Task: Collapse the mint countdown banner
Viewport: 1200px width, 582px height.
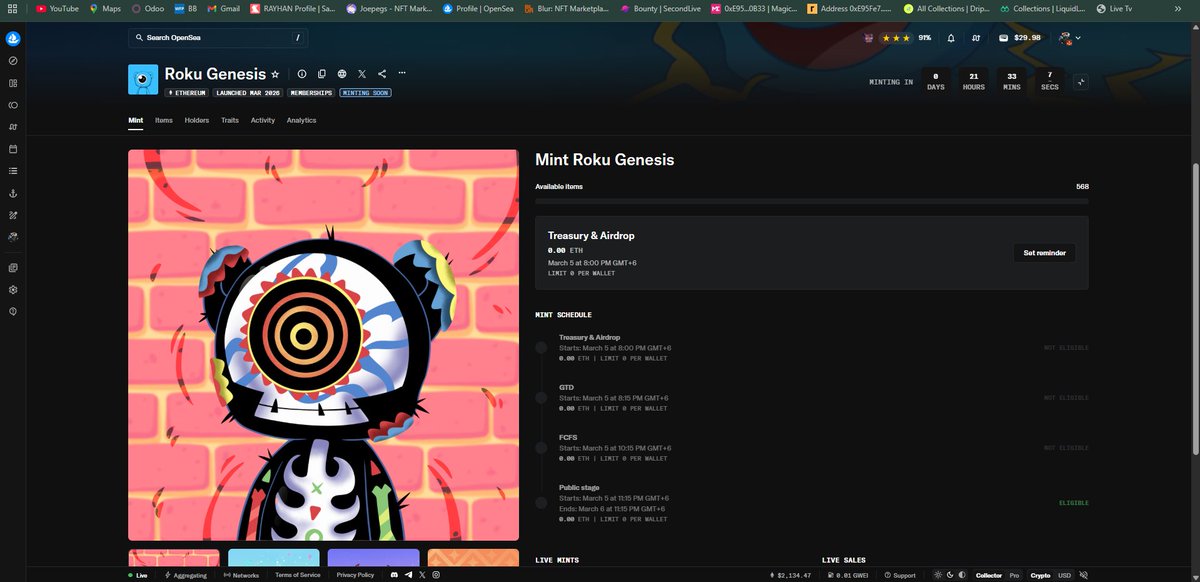Action: [x=1081, y=82]
